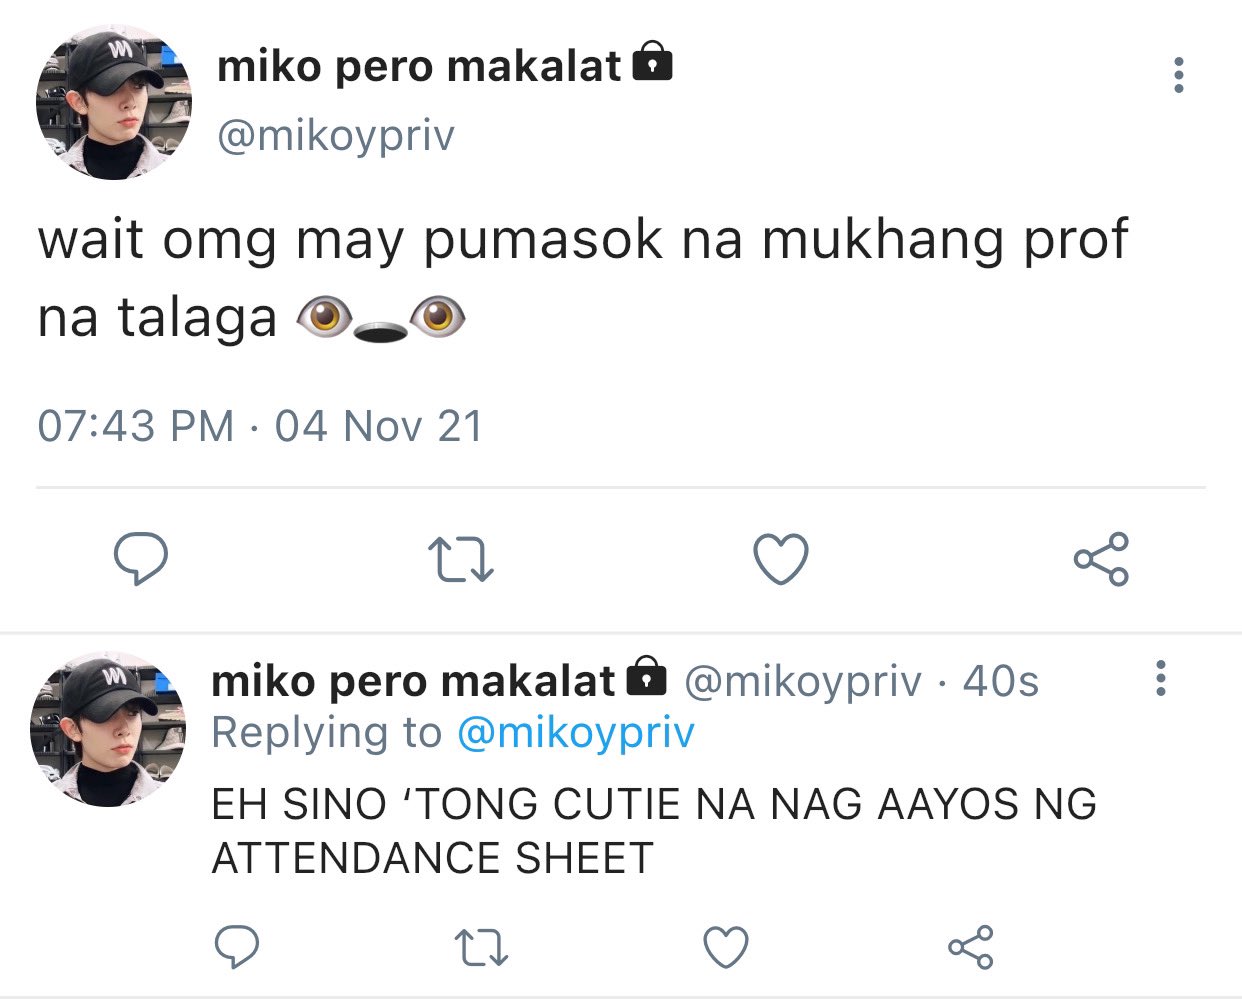1242x999 pixels.
Task: Open more options for the main tweet
Action: point(1179,75)
